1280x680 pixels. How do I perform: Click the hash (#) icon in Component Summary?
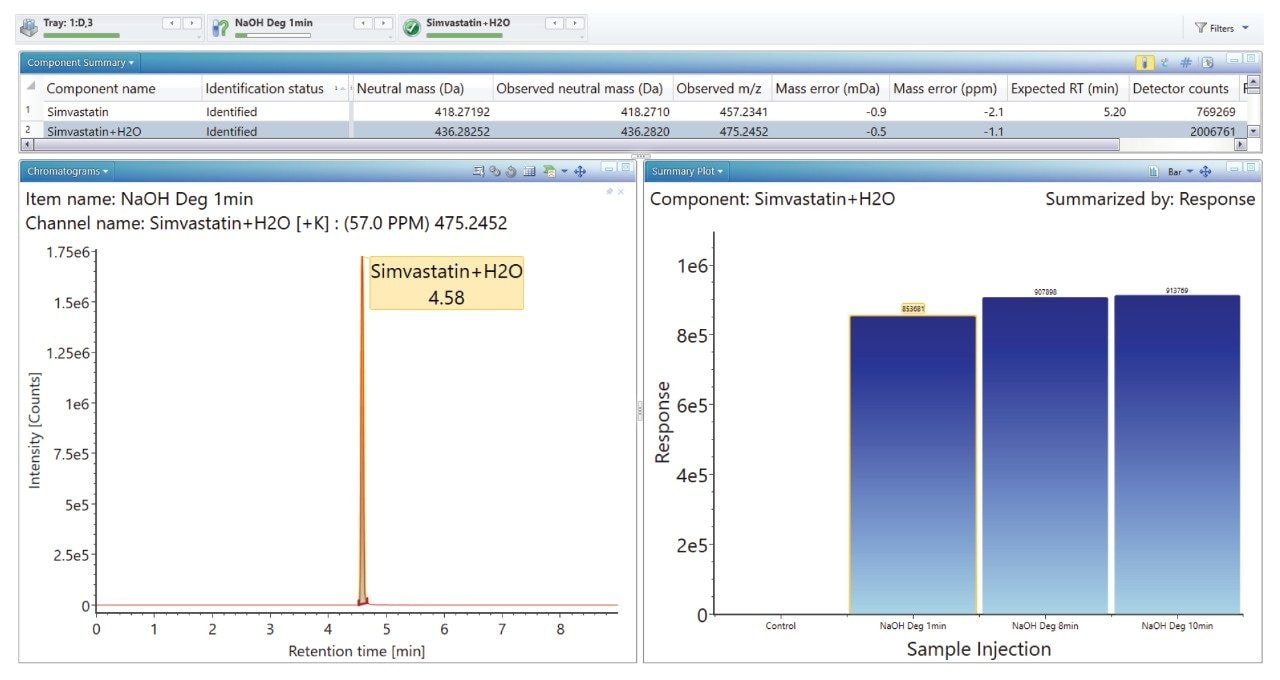point(1186,62)
